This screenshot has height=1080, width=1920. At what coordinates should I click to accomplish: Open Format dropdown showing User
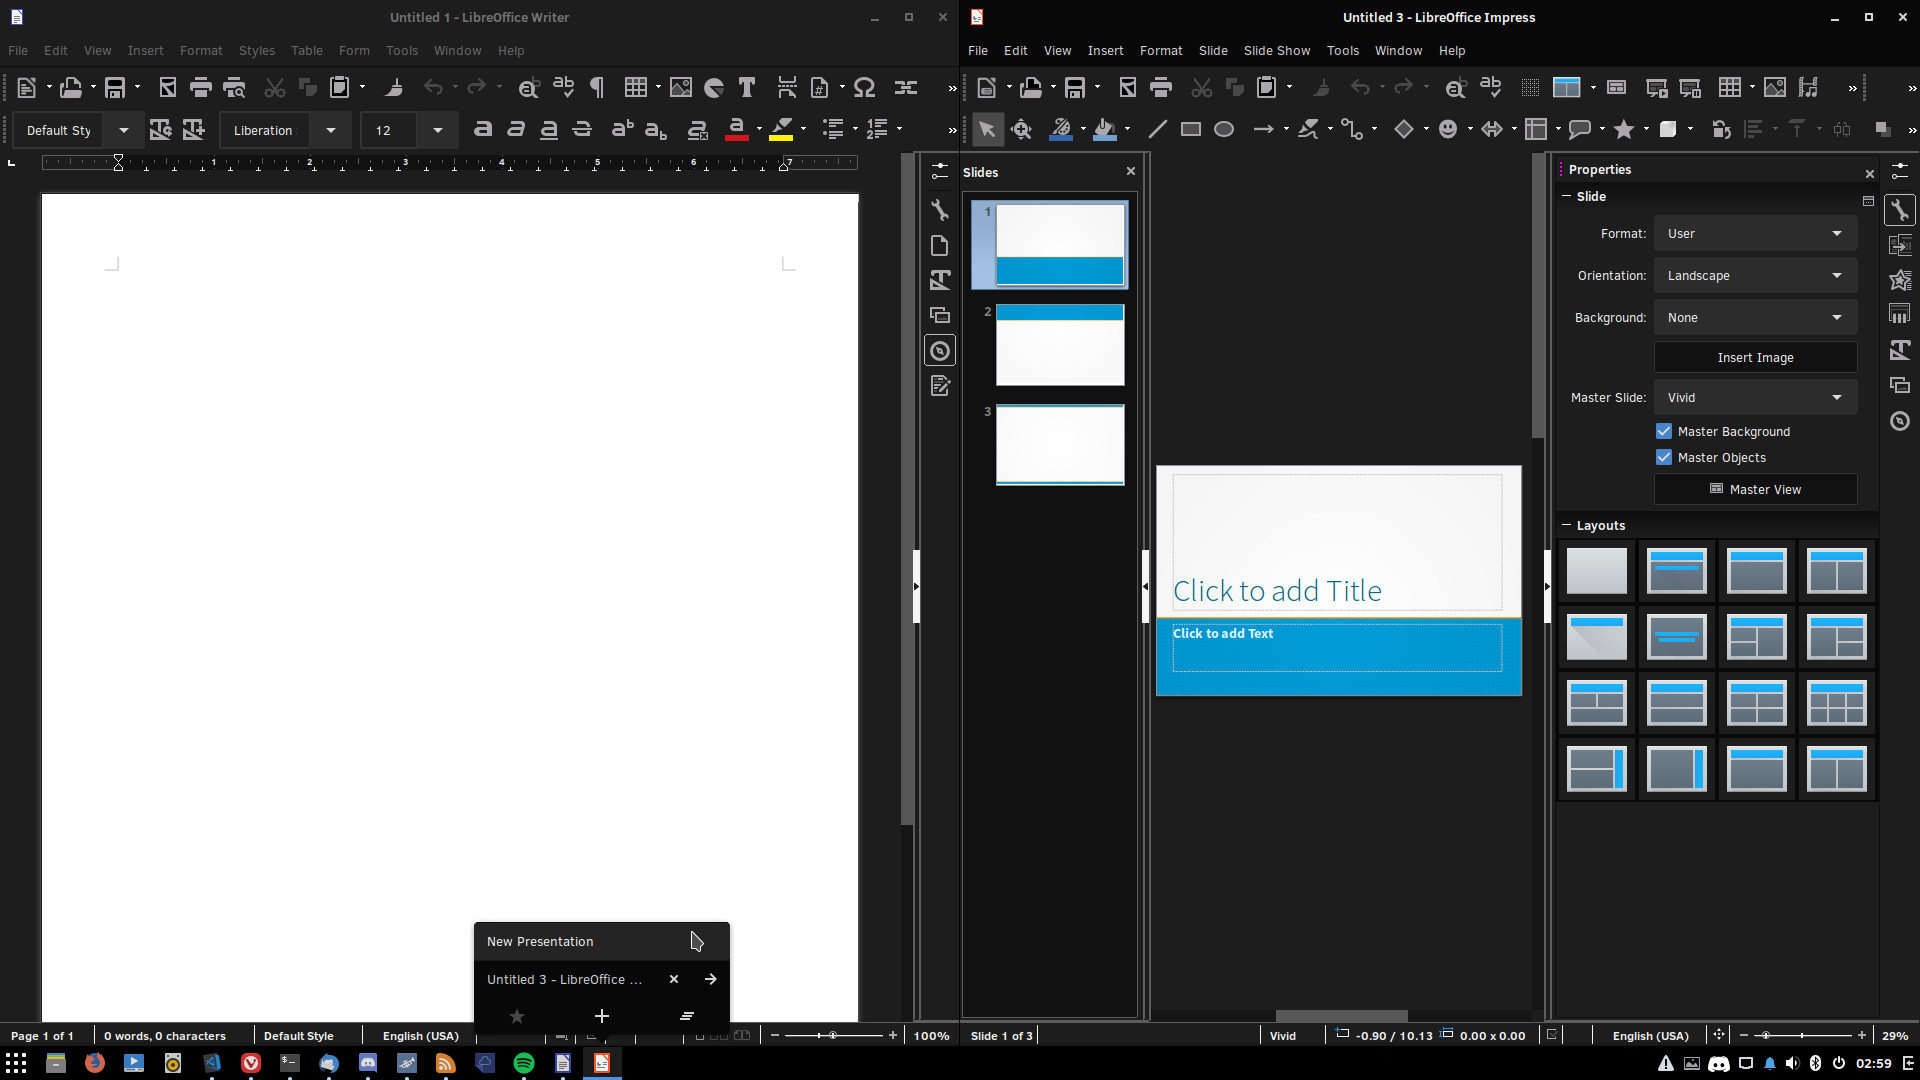(x=1755, y=234)
